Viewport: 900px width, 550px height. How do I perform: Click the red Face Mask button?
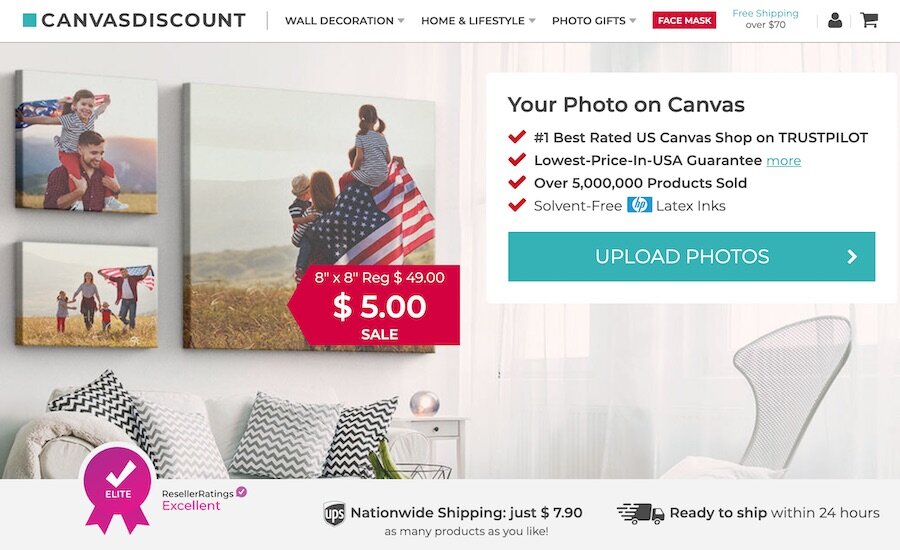[684, 20]
